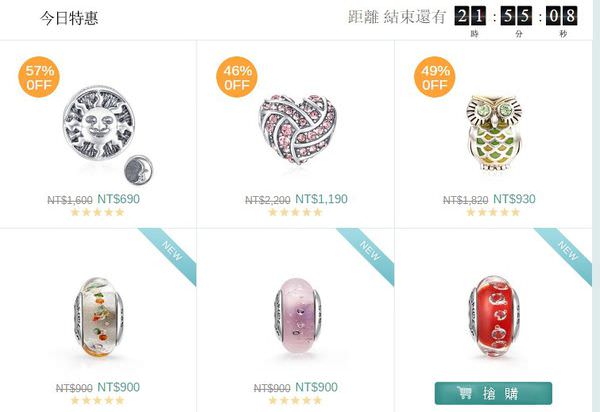Open the green owl charm image

click(x=494, y=133)
